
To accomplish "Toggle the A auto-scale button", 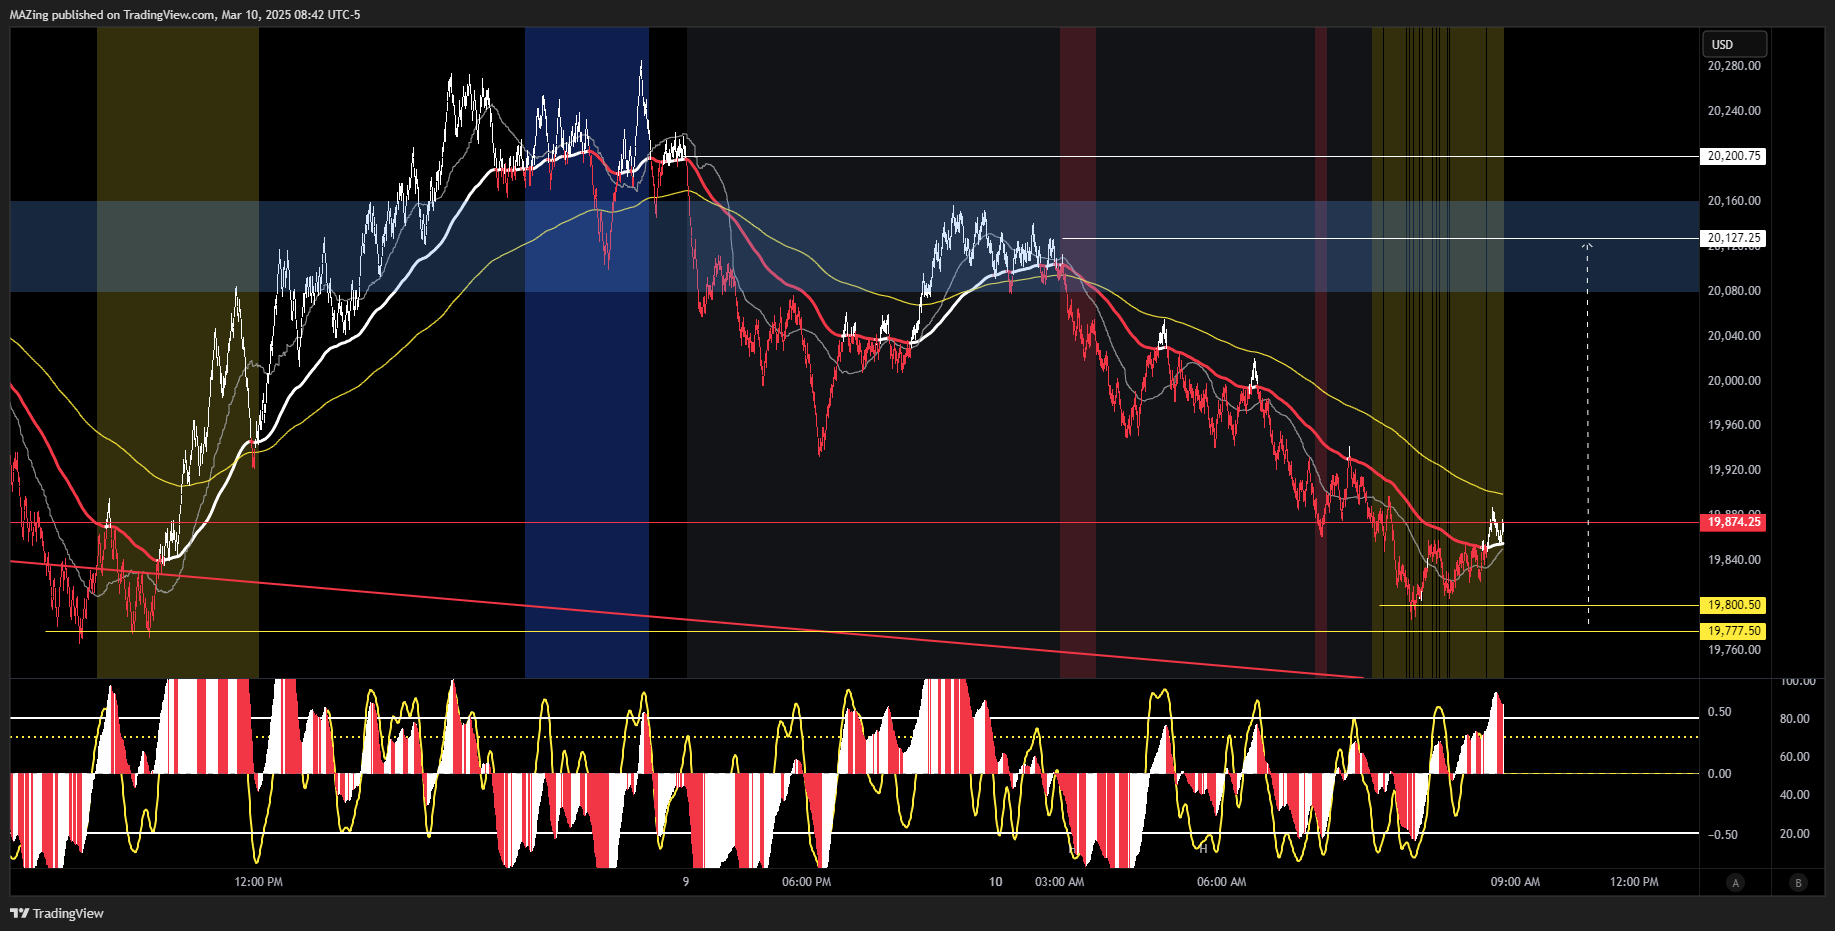I will 1735,882.
